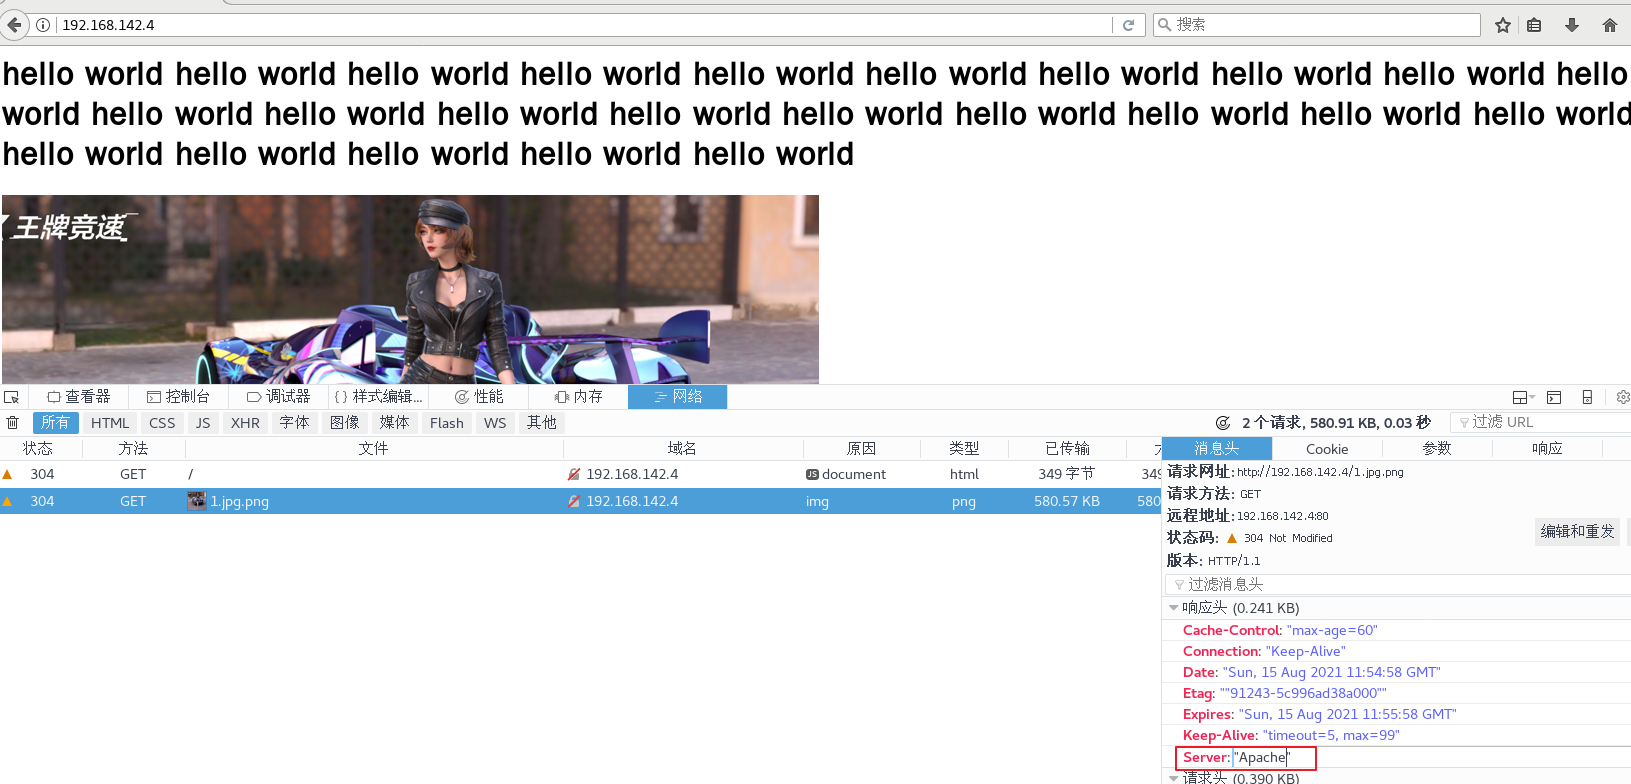Viewport: 1631px width, 784px height.
Task: Click the Server "Apache" header value
Action: (x=1263, y=758)
